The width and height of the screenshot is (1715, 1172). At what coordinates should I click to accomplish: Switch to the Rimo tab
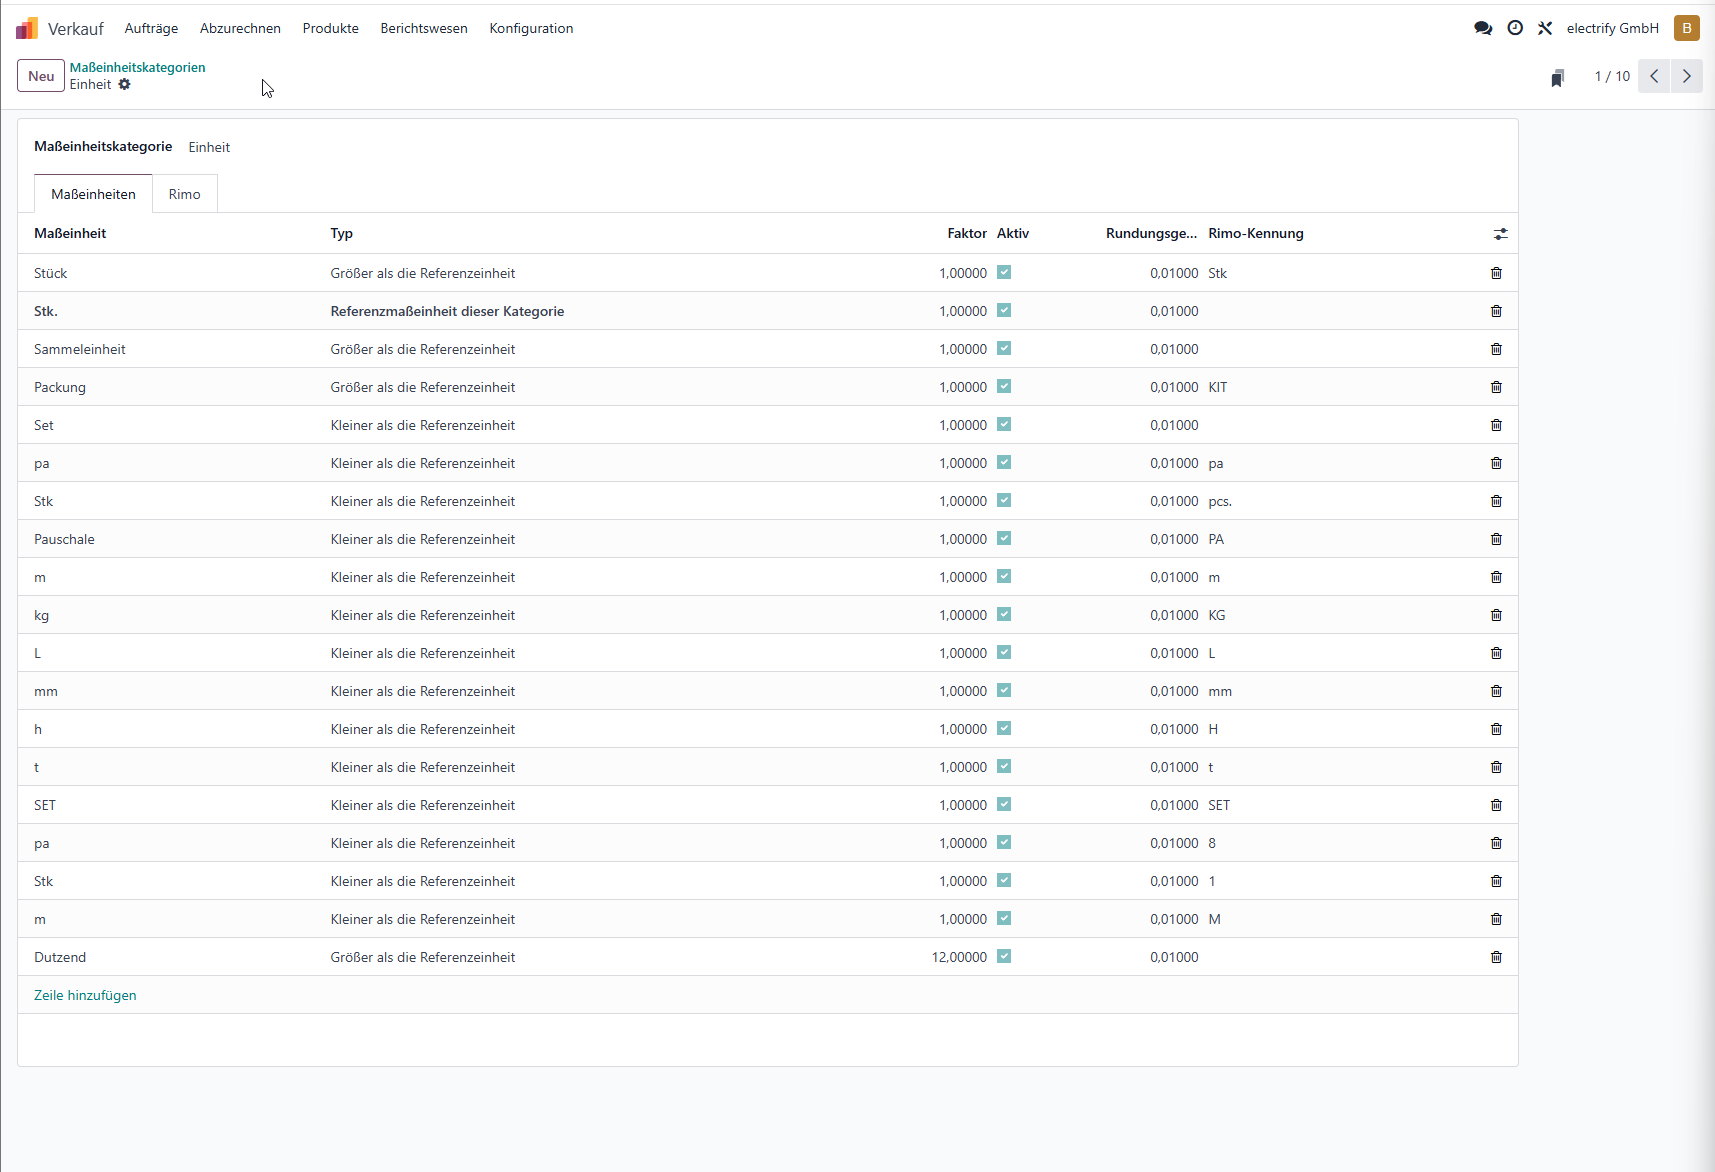(x=184, y=194)
